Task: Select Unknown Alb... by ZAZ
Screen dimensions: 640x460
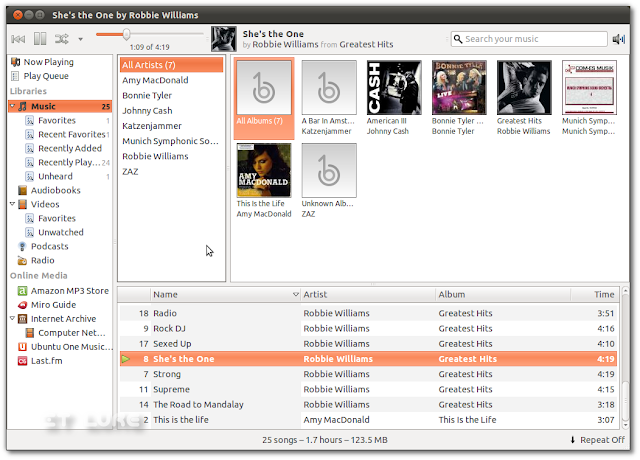Action: click(x=329, y=181)
